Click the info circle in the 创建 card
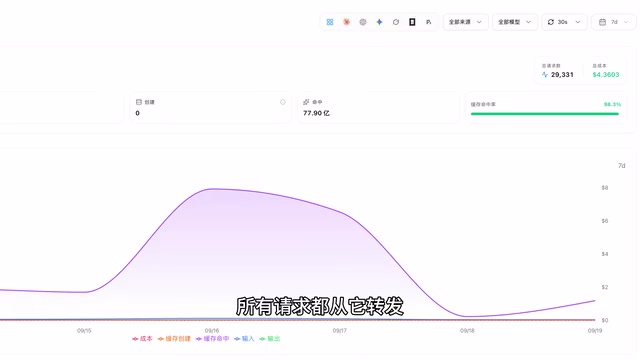 (283, 102)
